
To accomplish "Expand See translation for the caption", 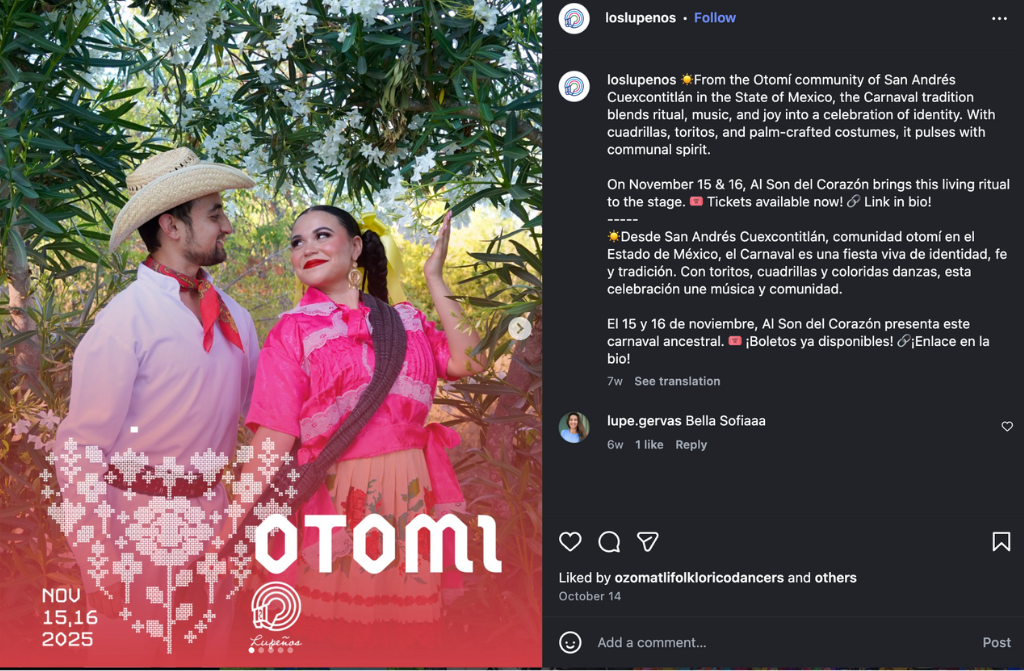I will [x=677, y=381].
